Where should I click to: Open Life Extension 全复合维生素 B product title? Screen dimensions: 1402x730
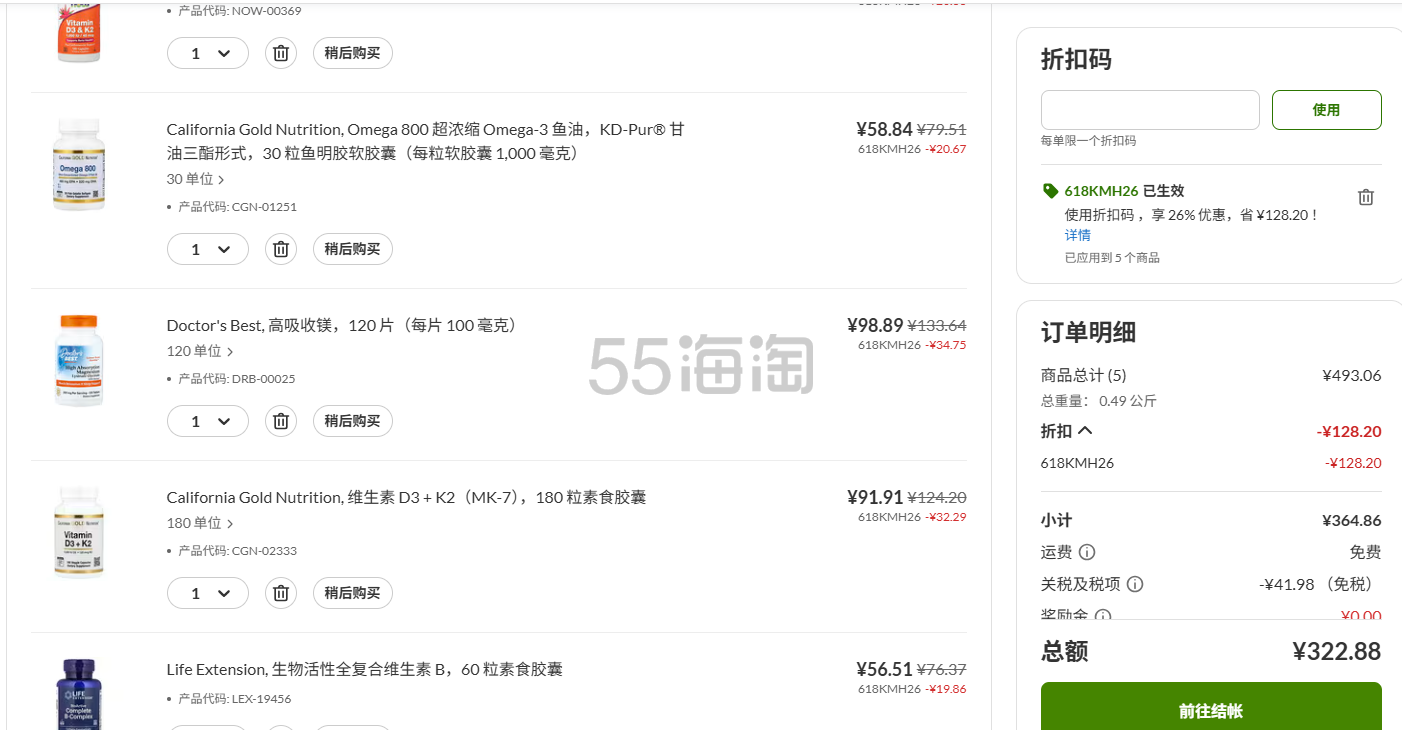(x=365, y=669)
